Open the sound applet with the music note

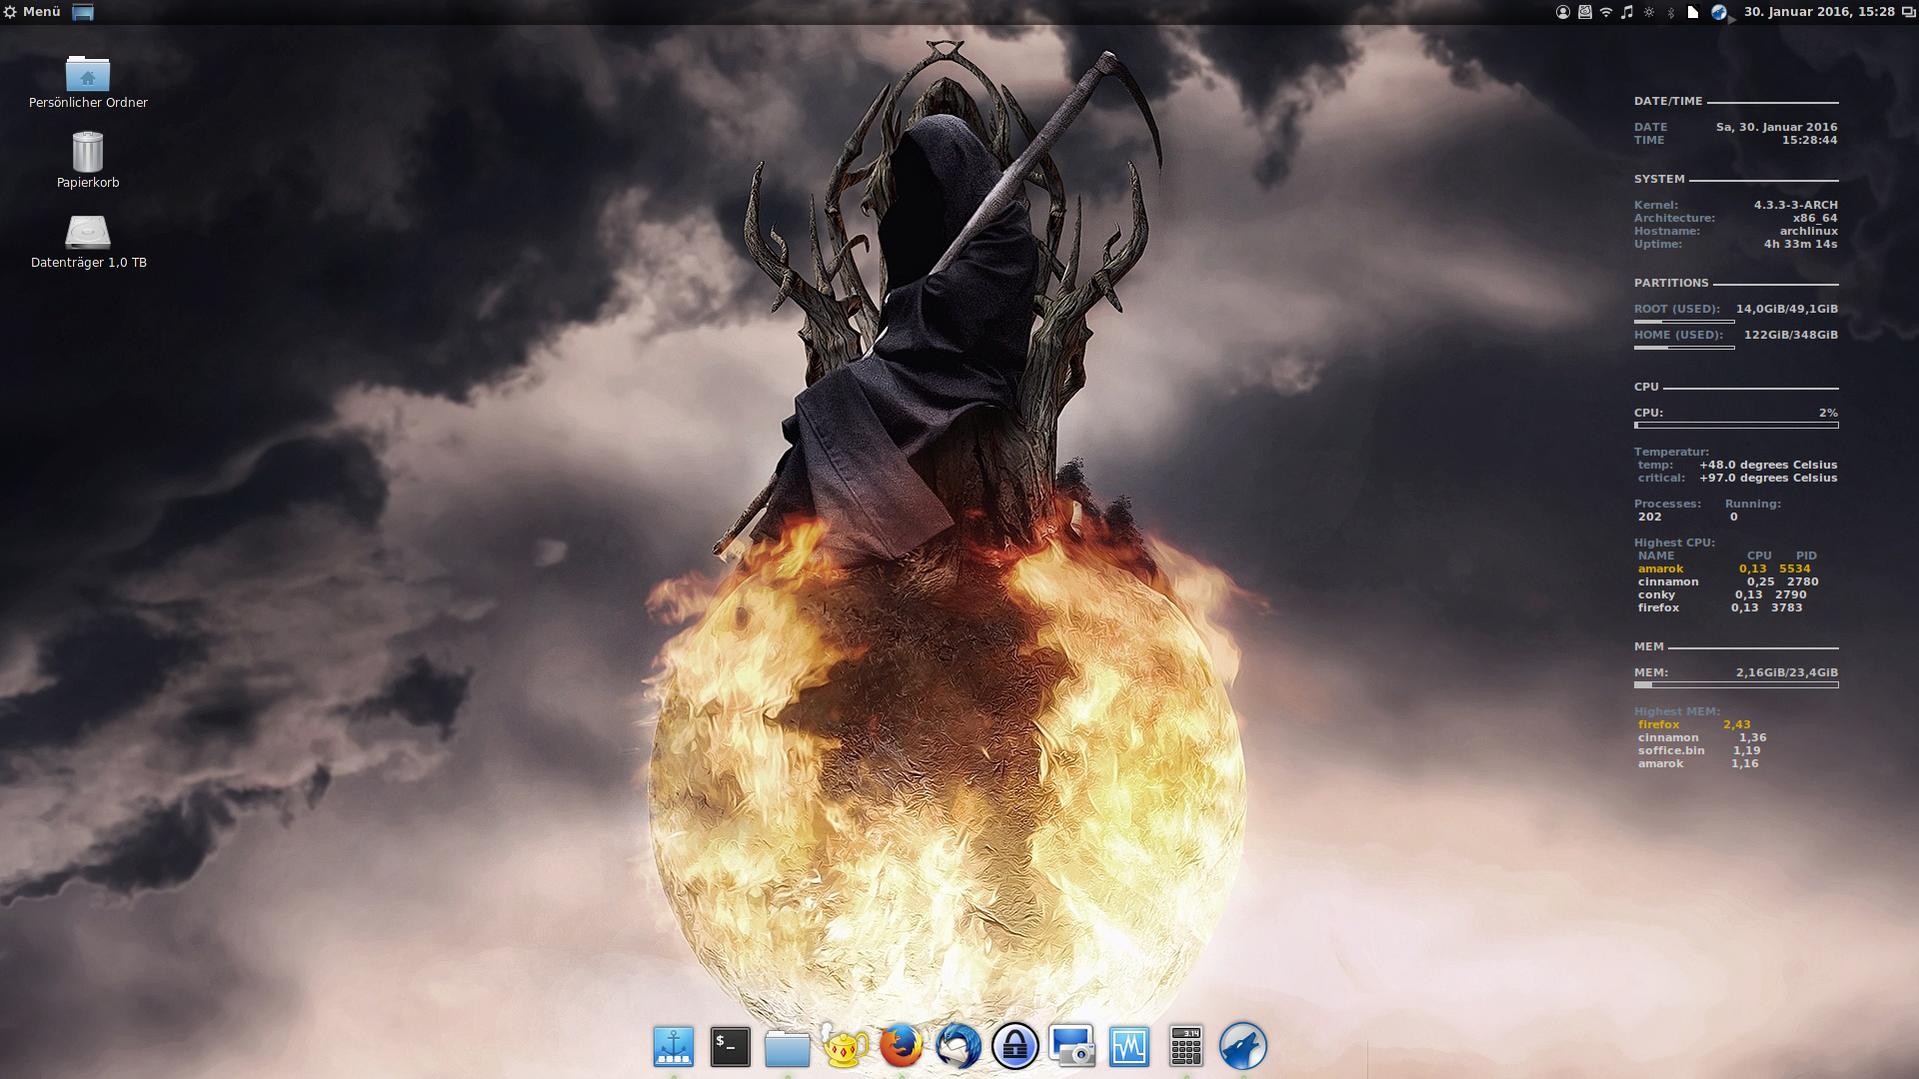tap(1627, 12)
